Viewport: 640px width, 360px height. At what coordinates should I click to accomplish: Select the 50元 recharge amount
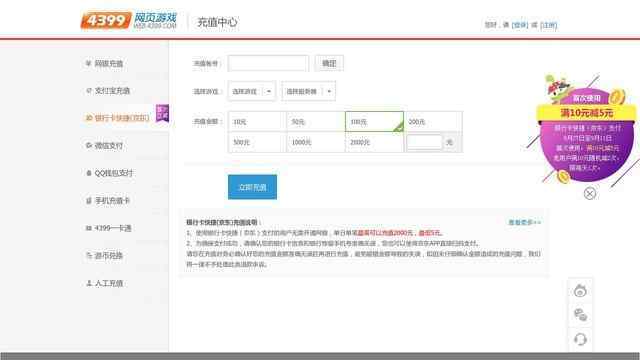click(316, 122)
